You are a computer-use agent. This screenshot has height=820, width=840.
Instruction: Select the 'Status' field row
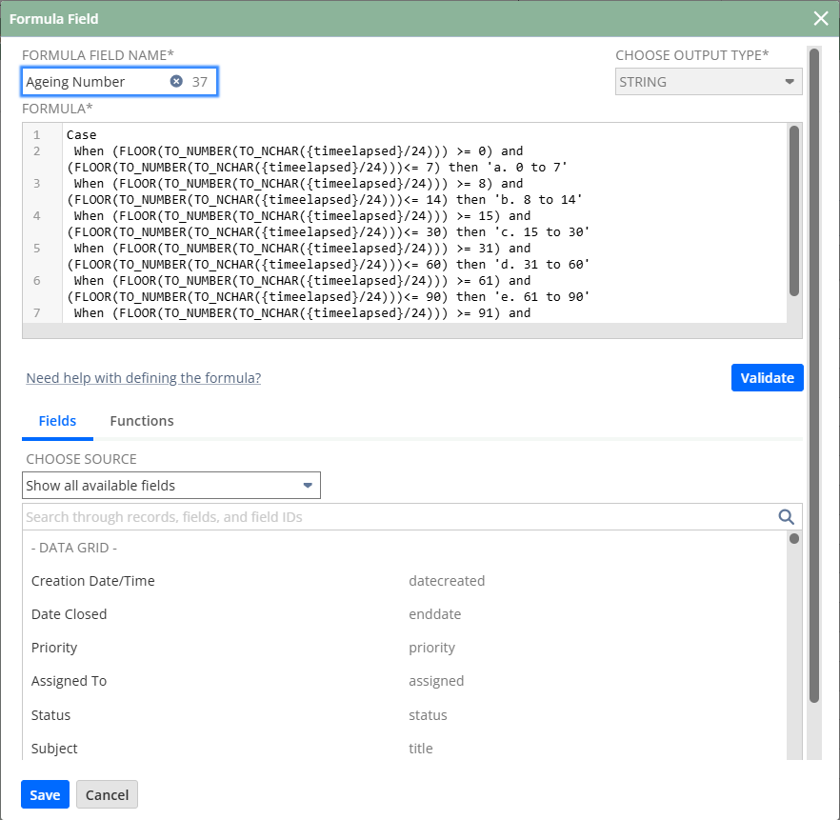tap(404, 715)
